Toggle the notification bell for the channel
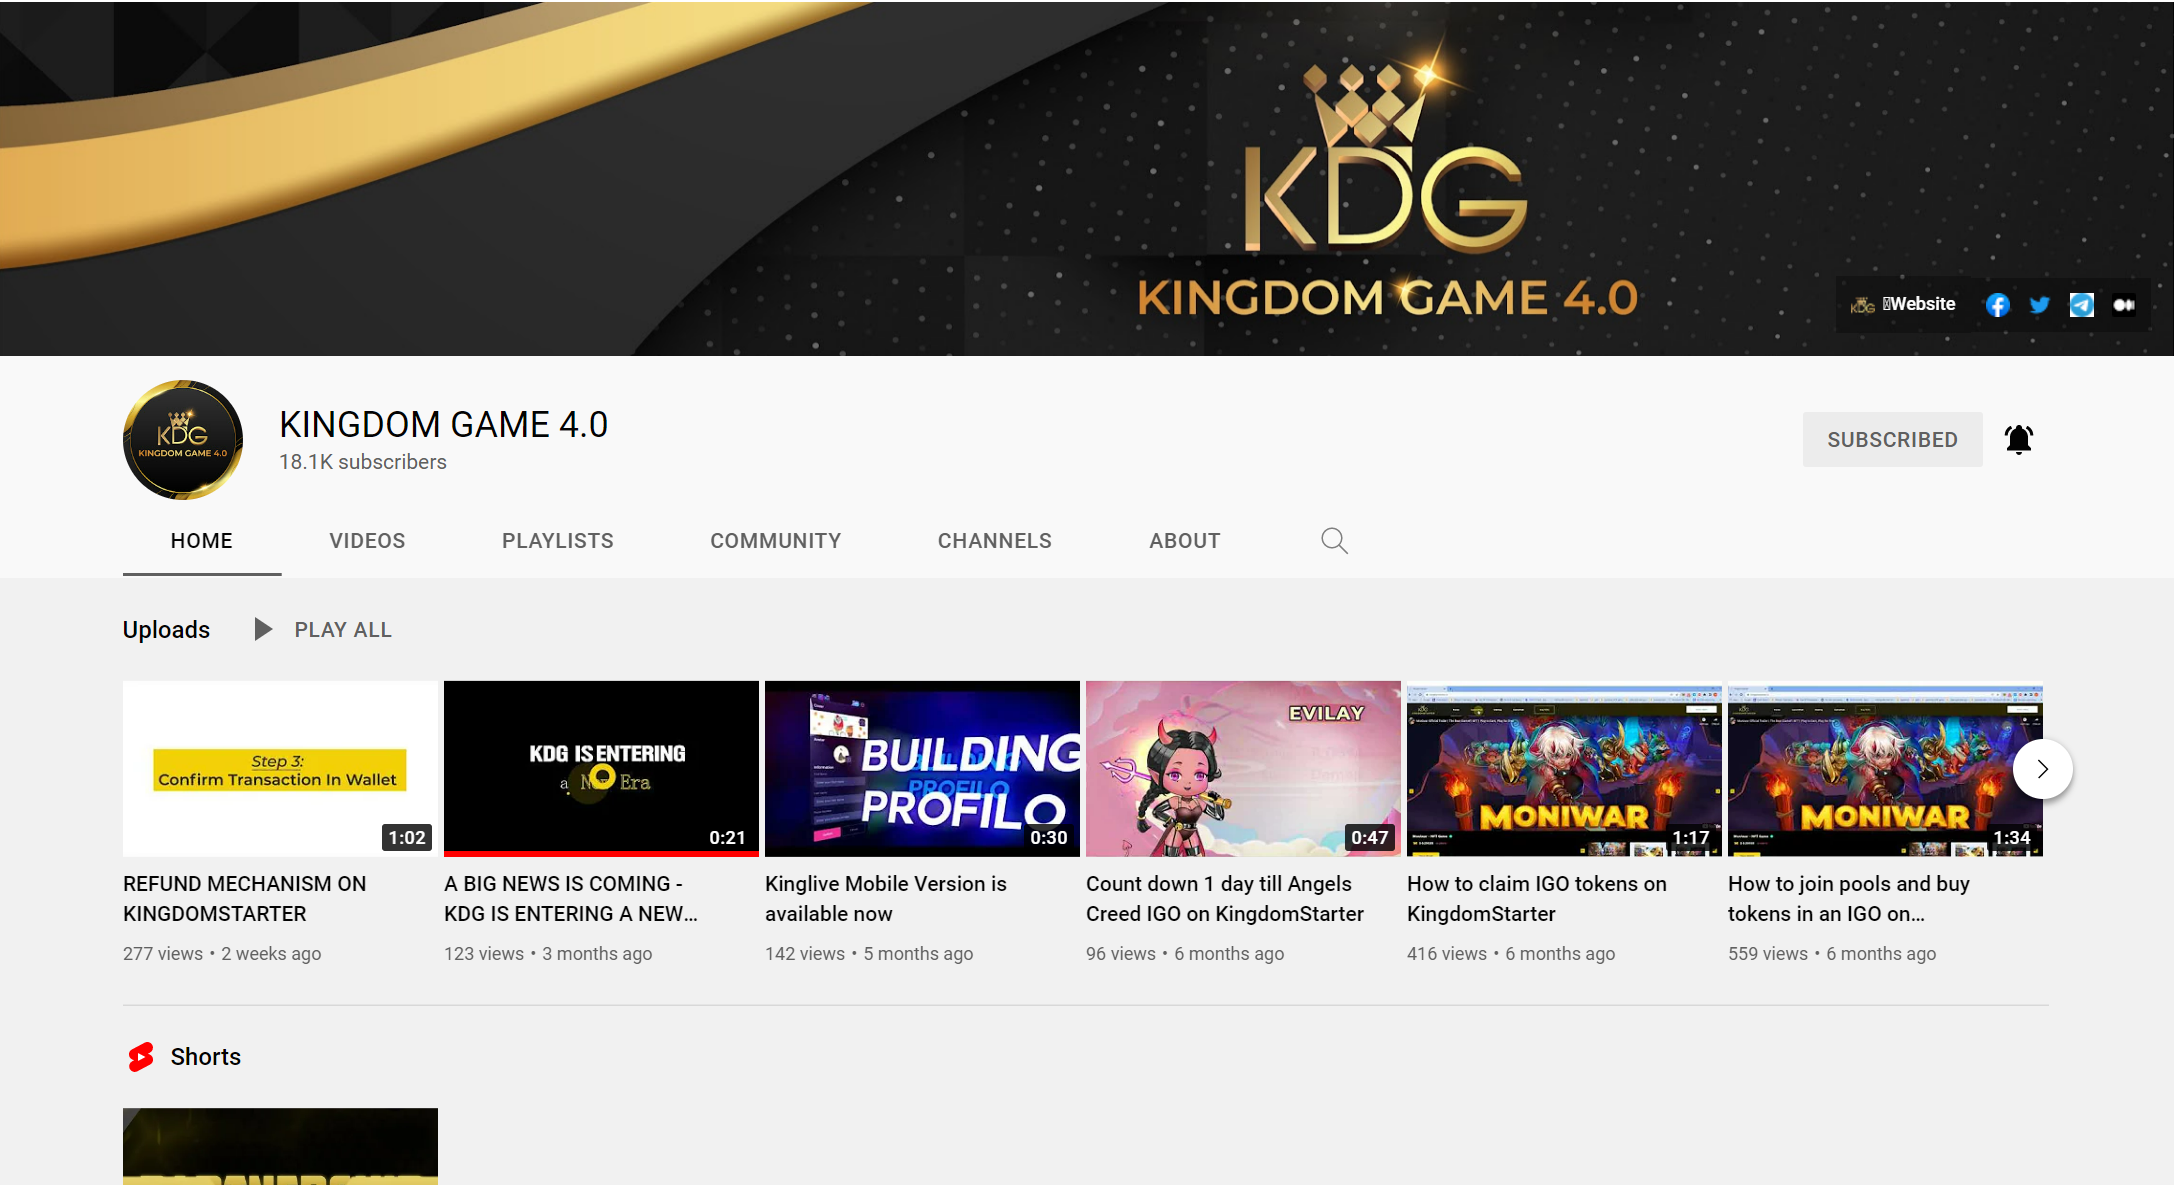Screen dimensions: 2174x1185 pyautogui.click(x=2019, y=439)
